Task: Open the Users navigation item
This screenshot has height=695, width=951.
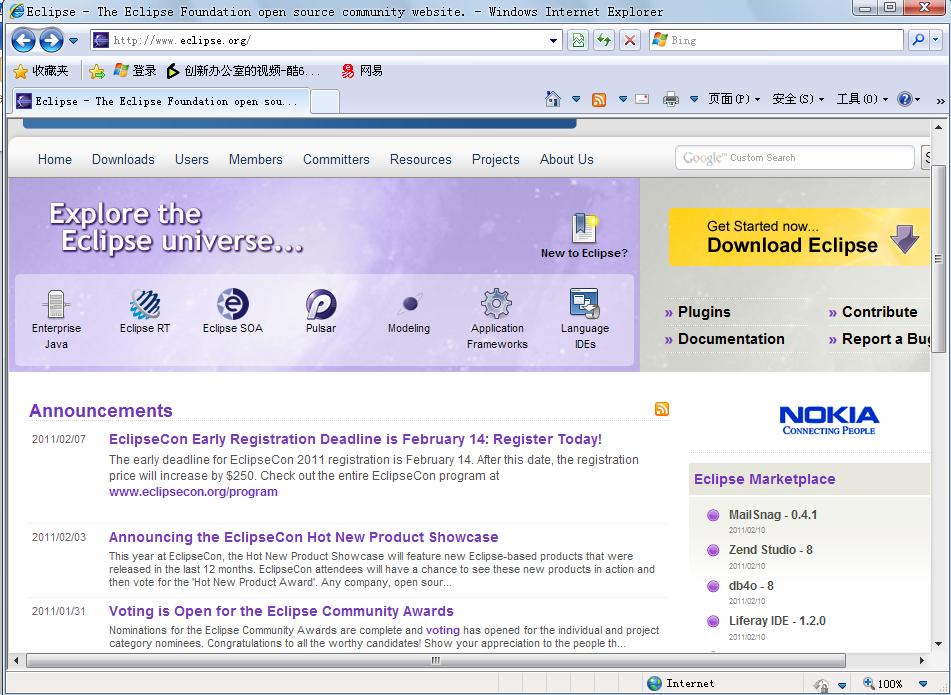Action: point(192,159)
